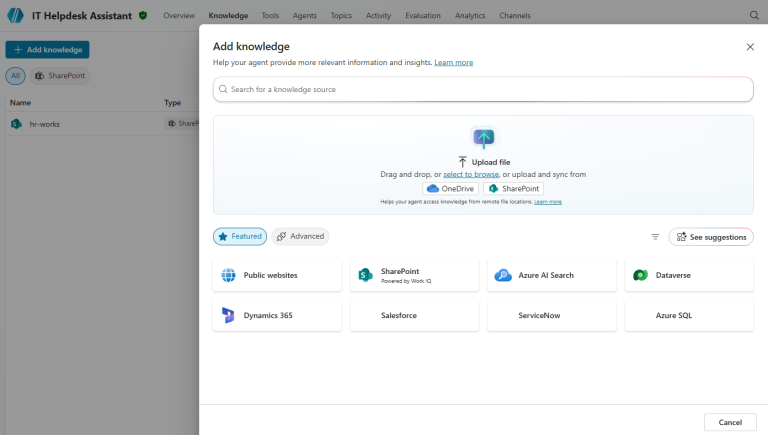Switch to the Tools tab
This screenshot has height=435, width=768.
click(270, 16)
